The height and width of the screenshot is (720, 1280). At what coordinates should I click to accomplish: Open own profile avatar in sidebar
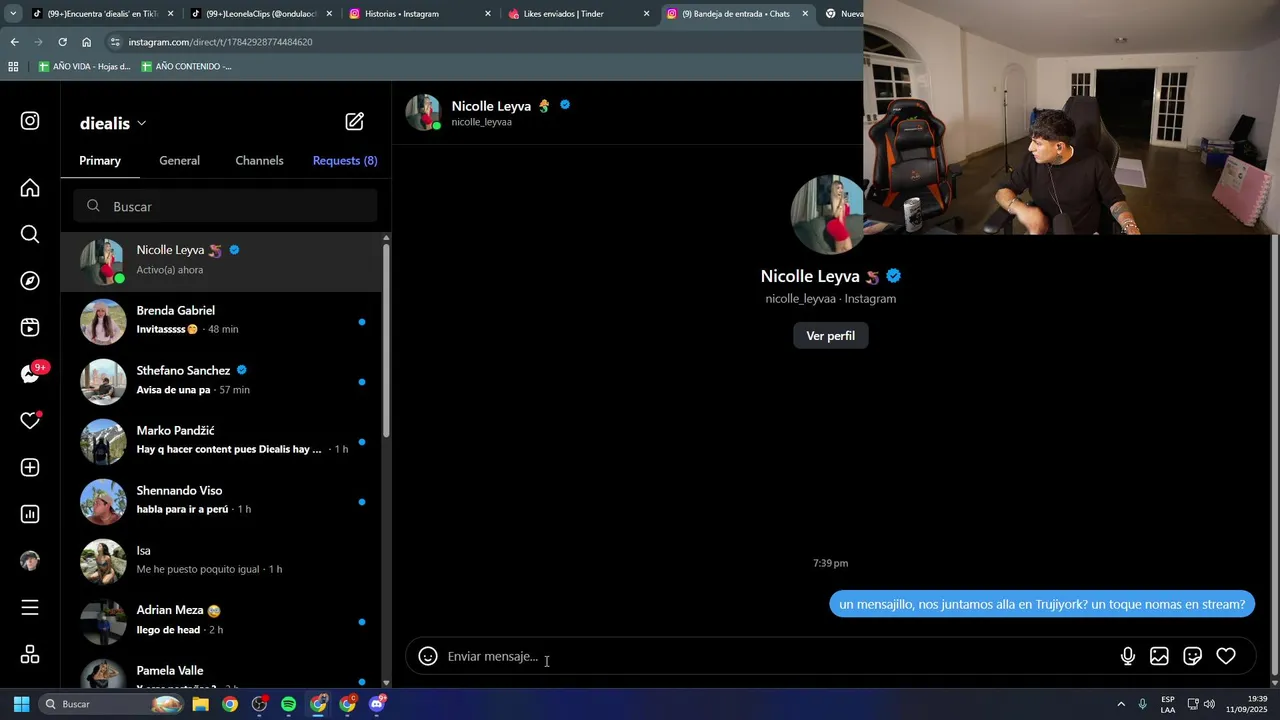(x=30, y=561)
